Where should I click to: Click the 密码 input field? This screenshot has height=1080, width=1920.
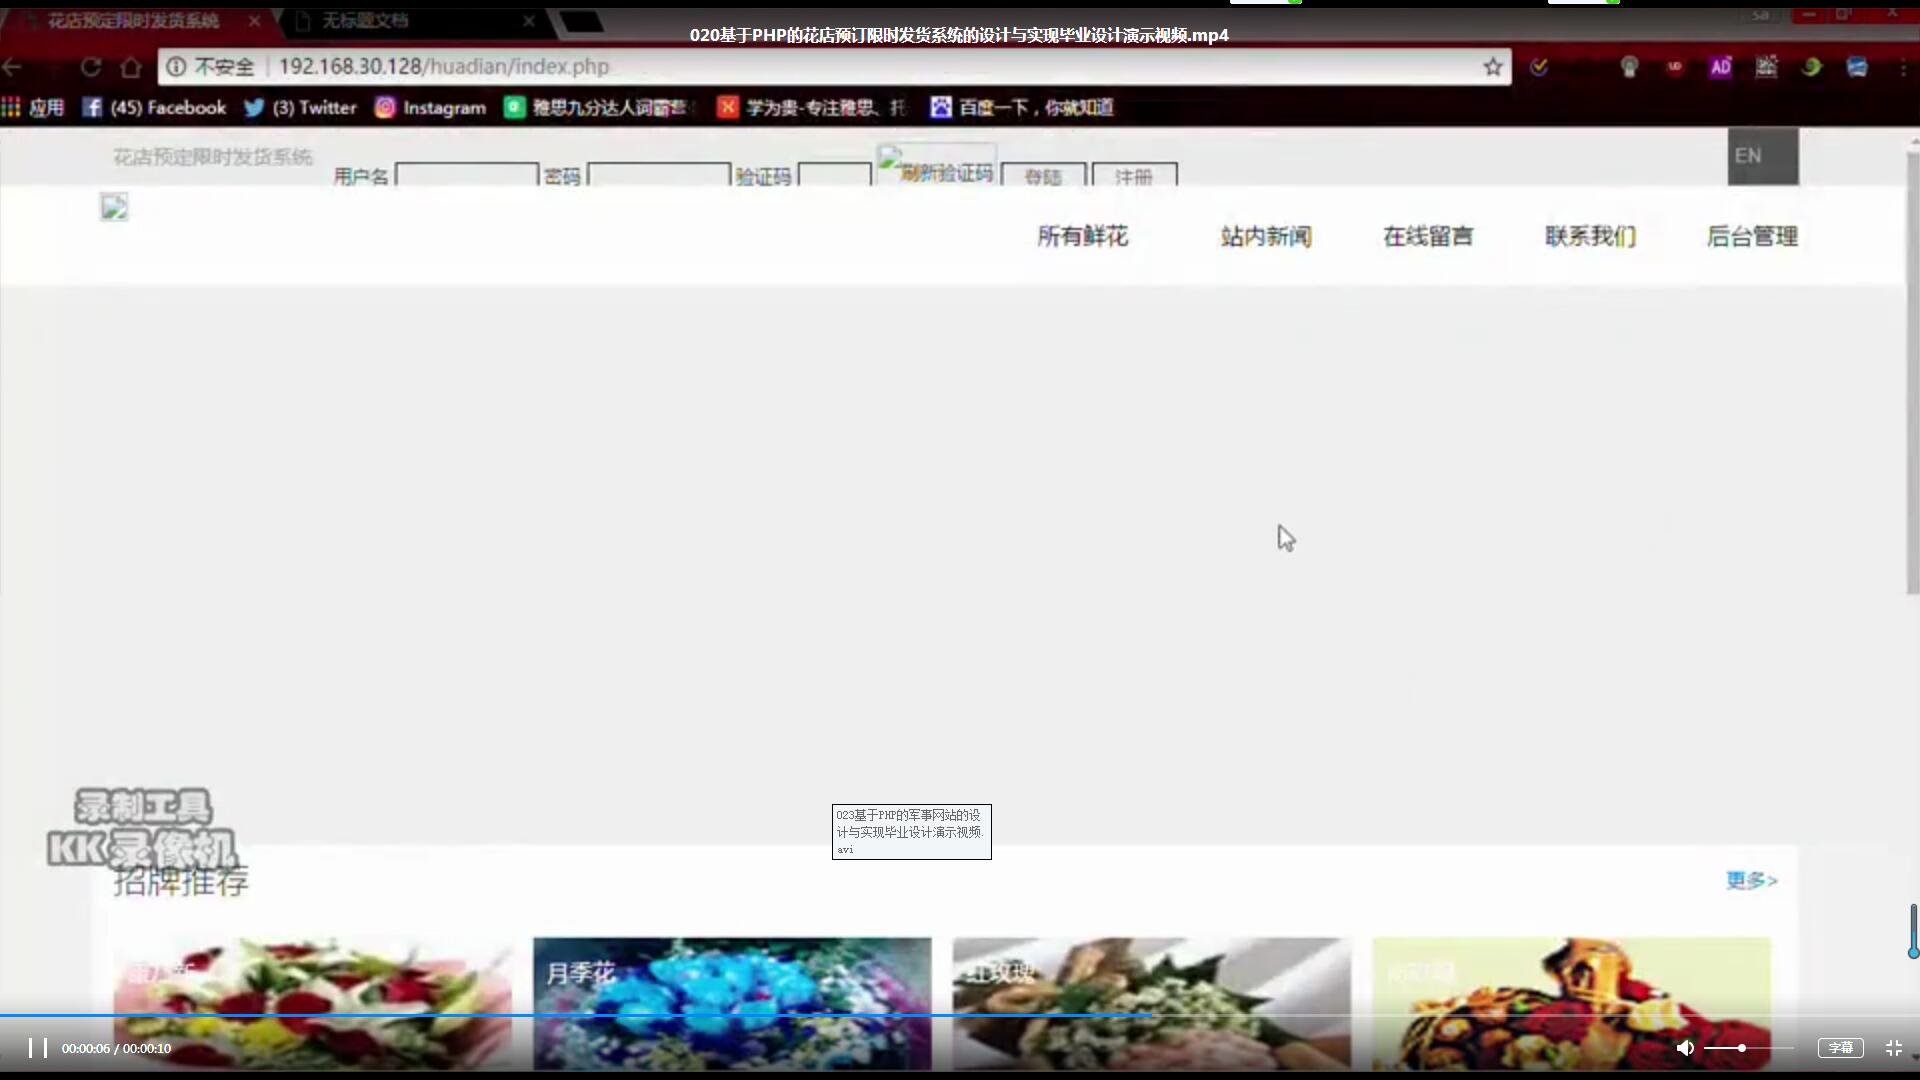click(659, 175)
